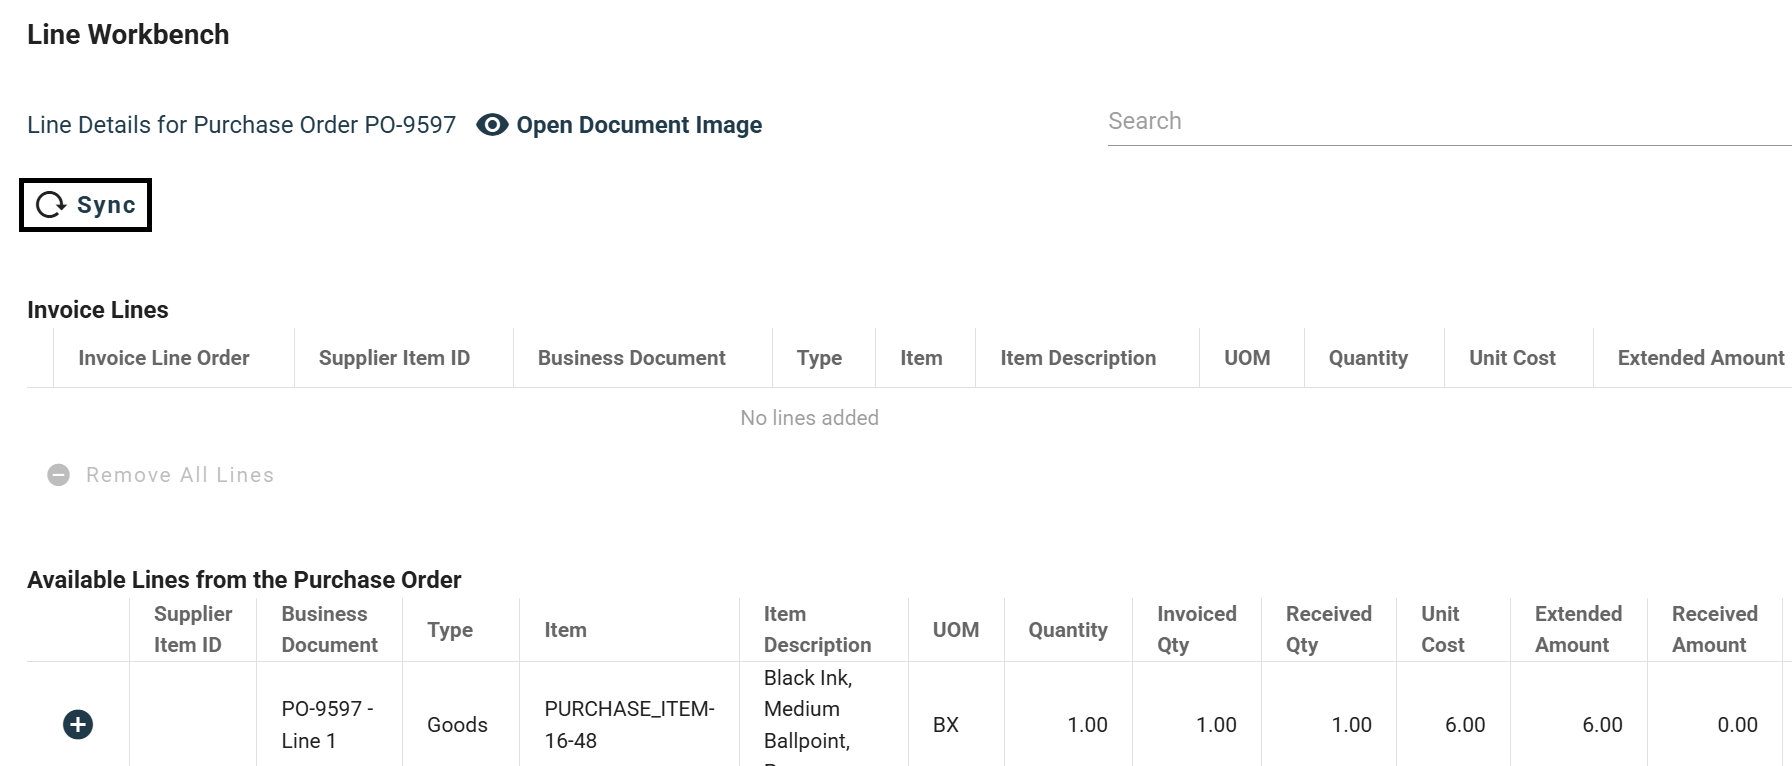
Task: Sort by Invoice Line Order column header
Action: (x=164, y=358)
